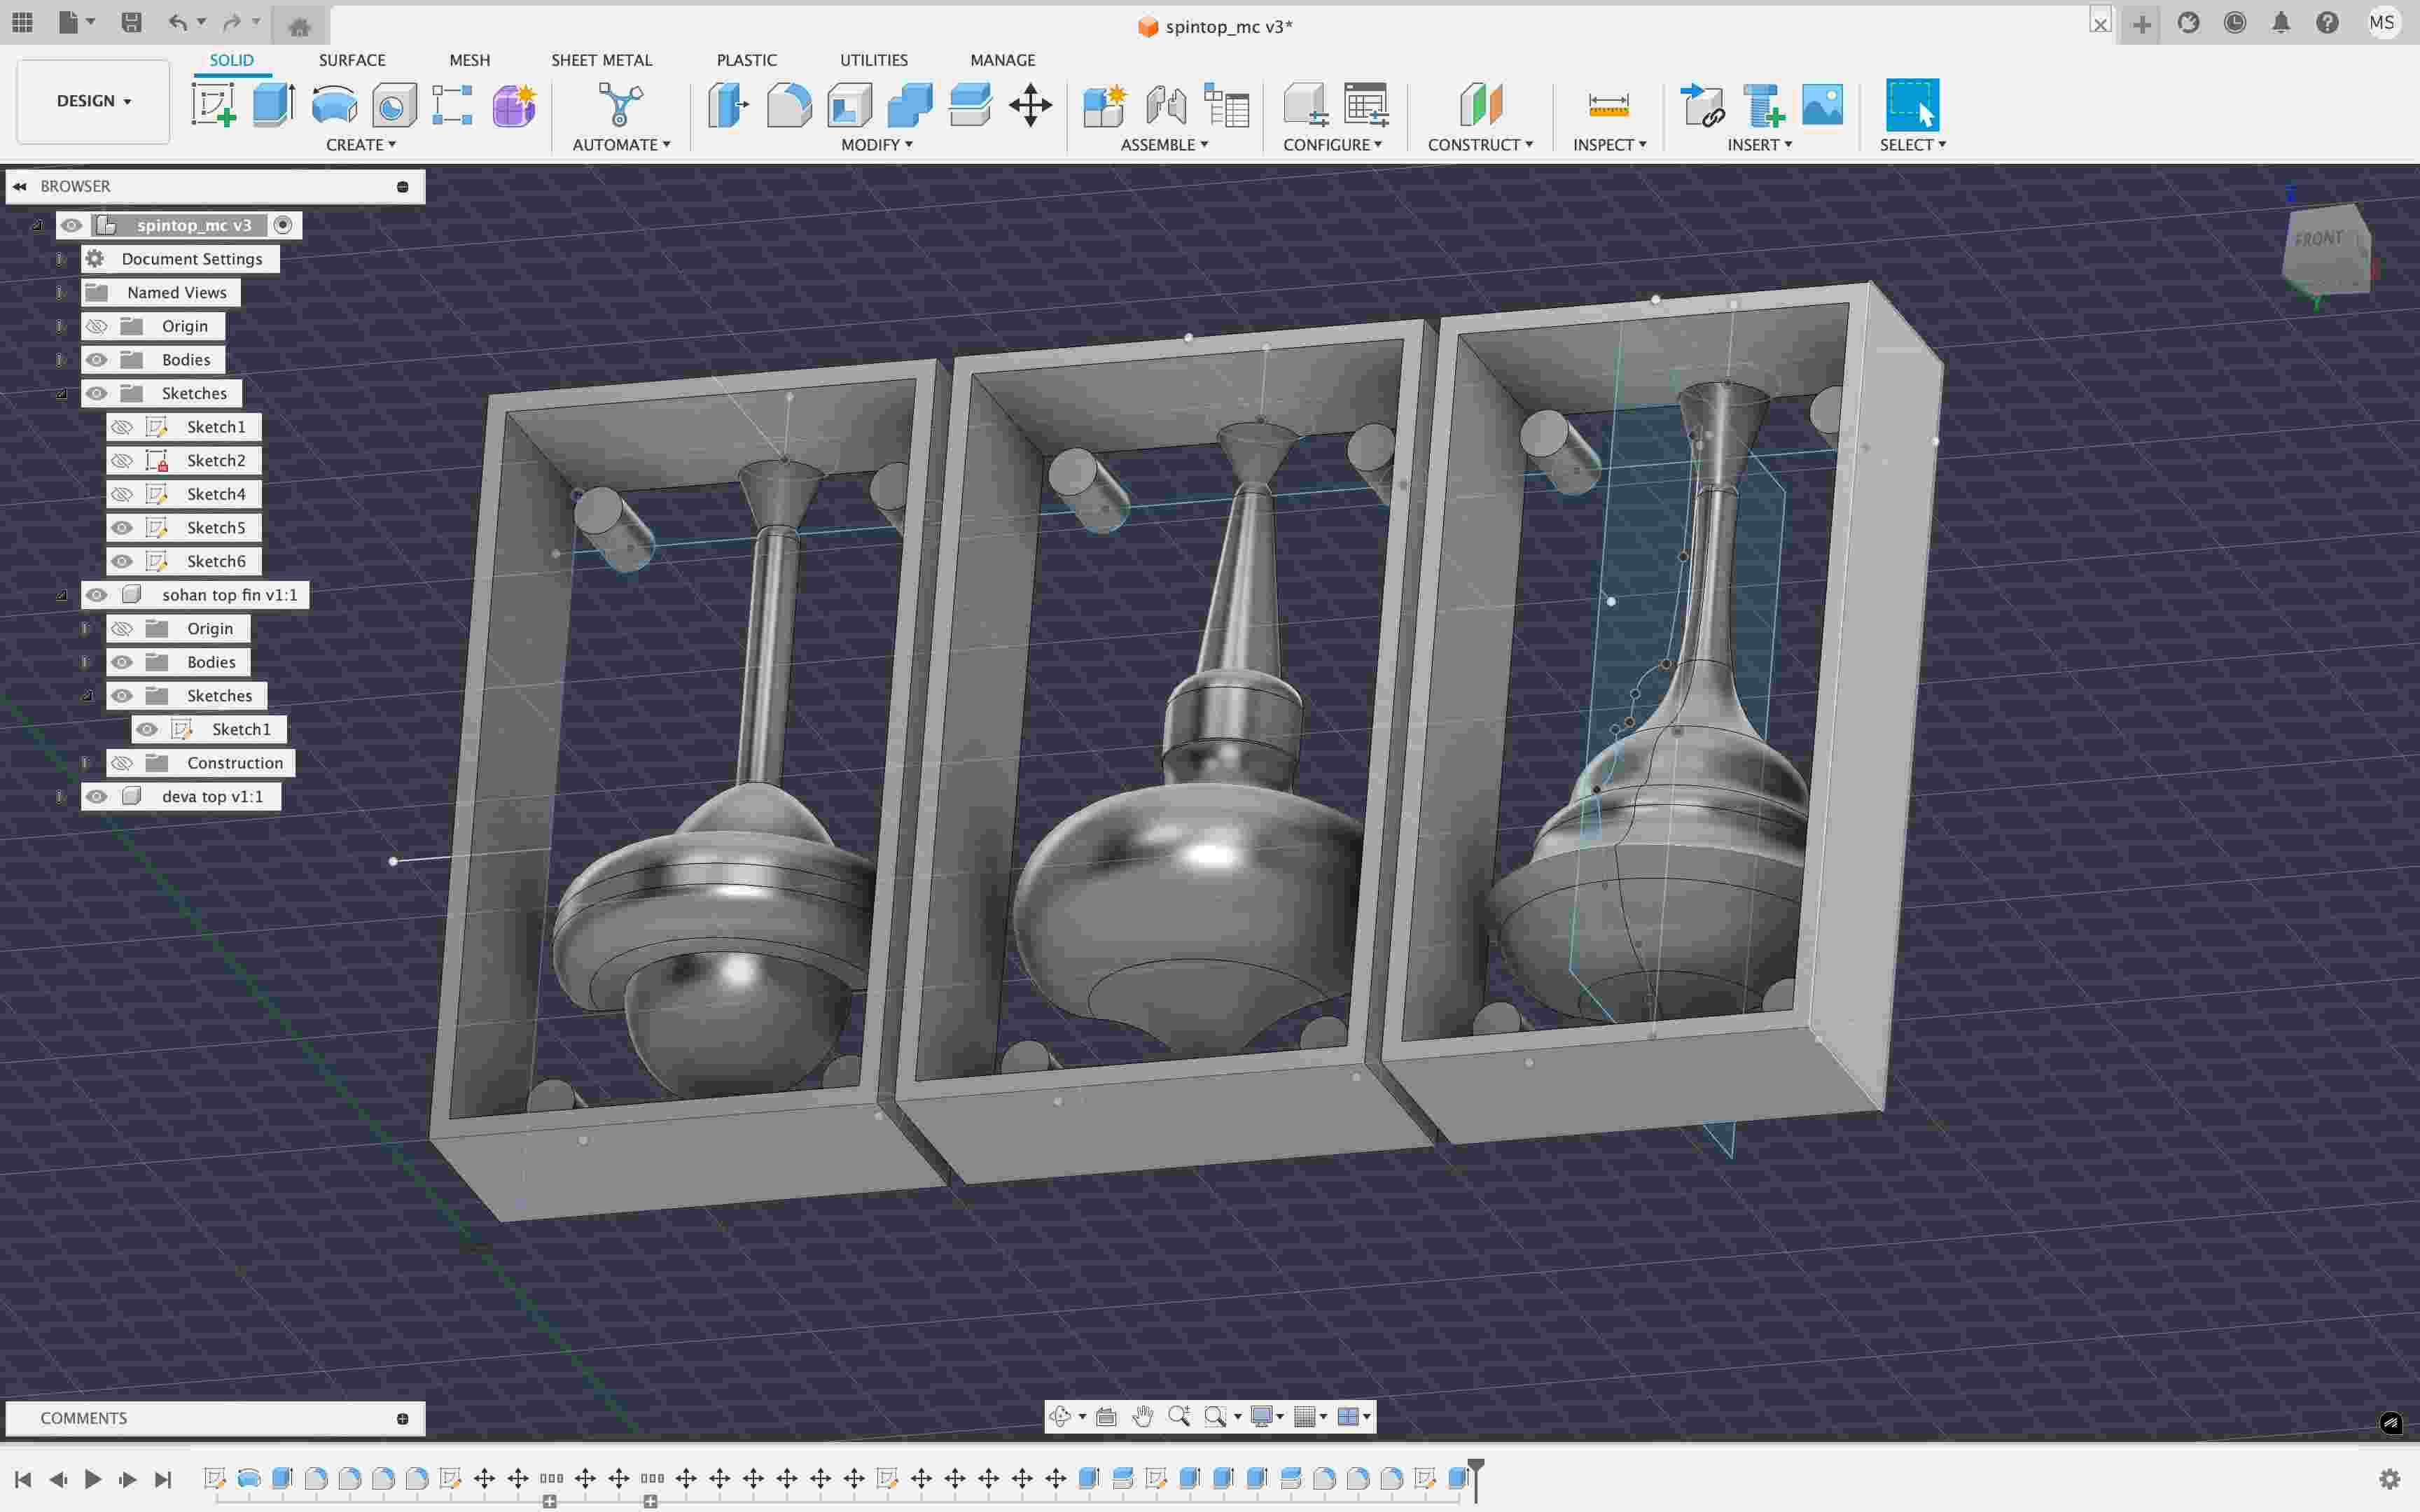Screen dimensions: 2420x1512
Task: Expand the COMMENTS panel
Action: (x=402, y=1419)
